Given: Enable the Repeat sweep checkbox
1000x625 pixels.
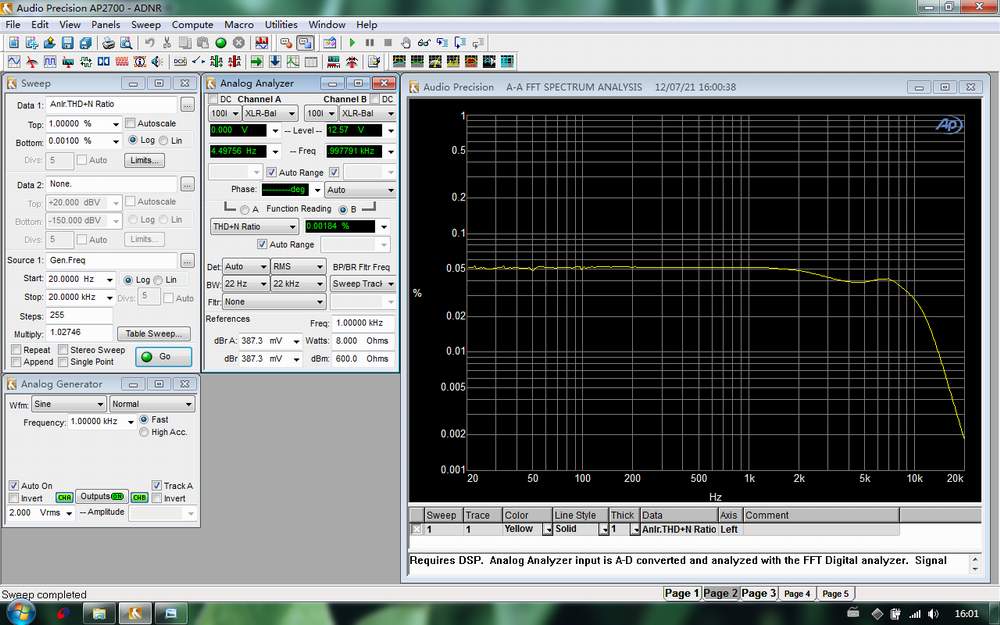Looking at the screenshot, I should (16, 349).
